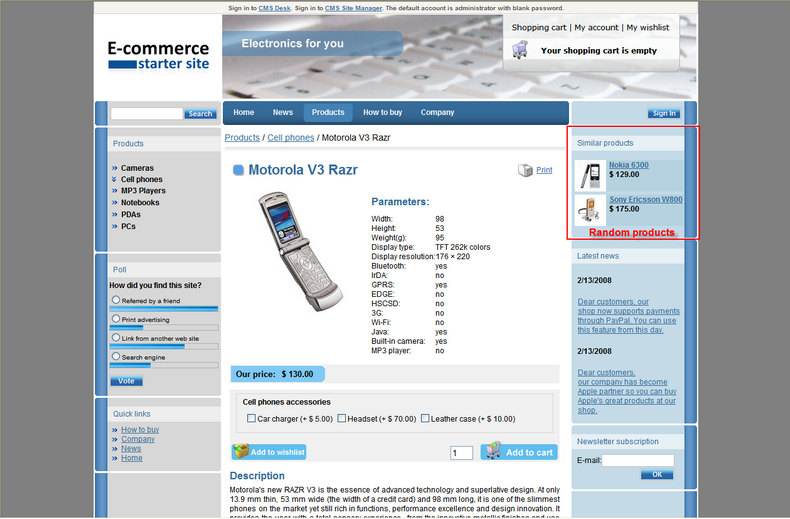This screenshot has height=519, width=790.
Task: Open the Home menu tab
Action: point(244,112)
